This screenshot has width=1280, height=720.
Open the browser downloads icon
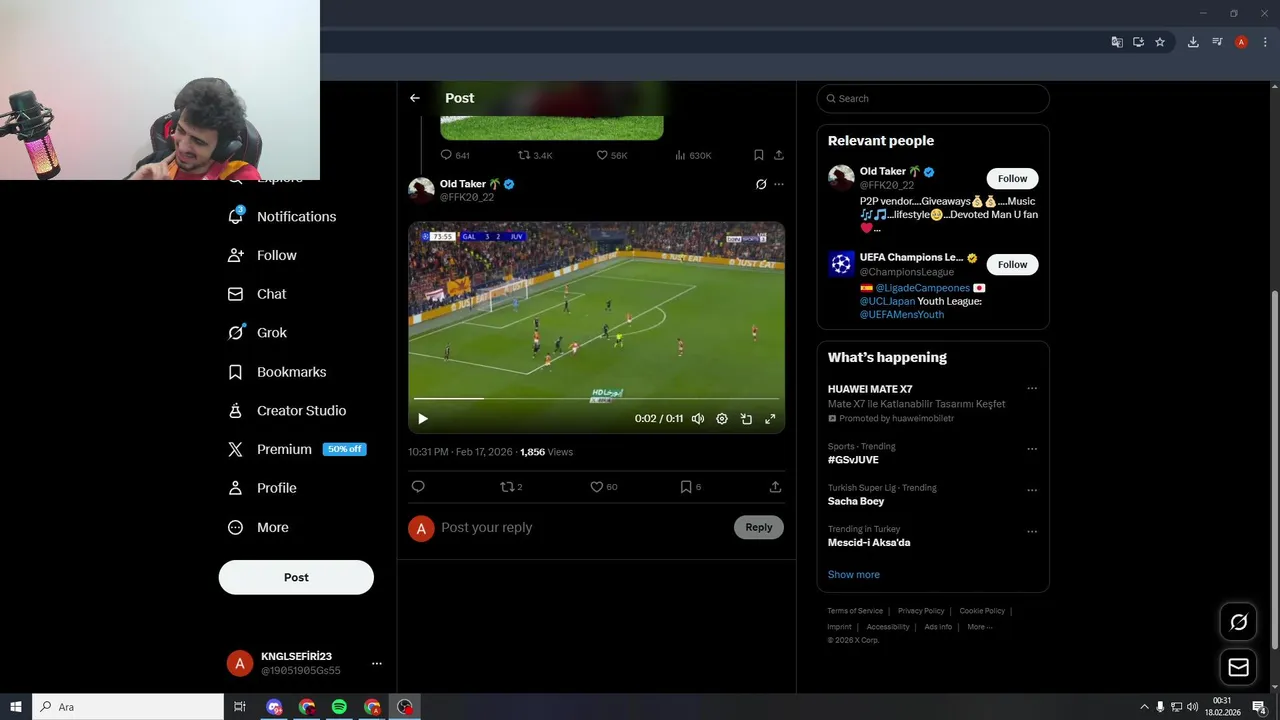coord(1193,42)
